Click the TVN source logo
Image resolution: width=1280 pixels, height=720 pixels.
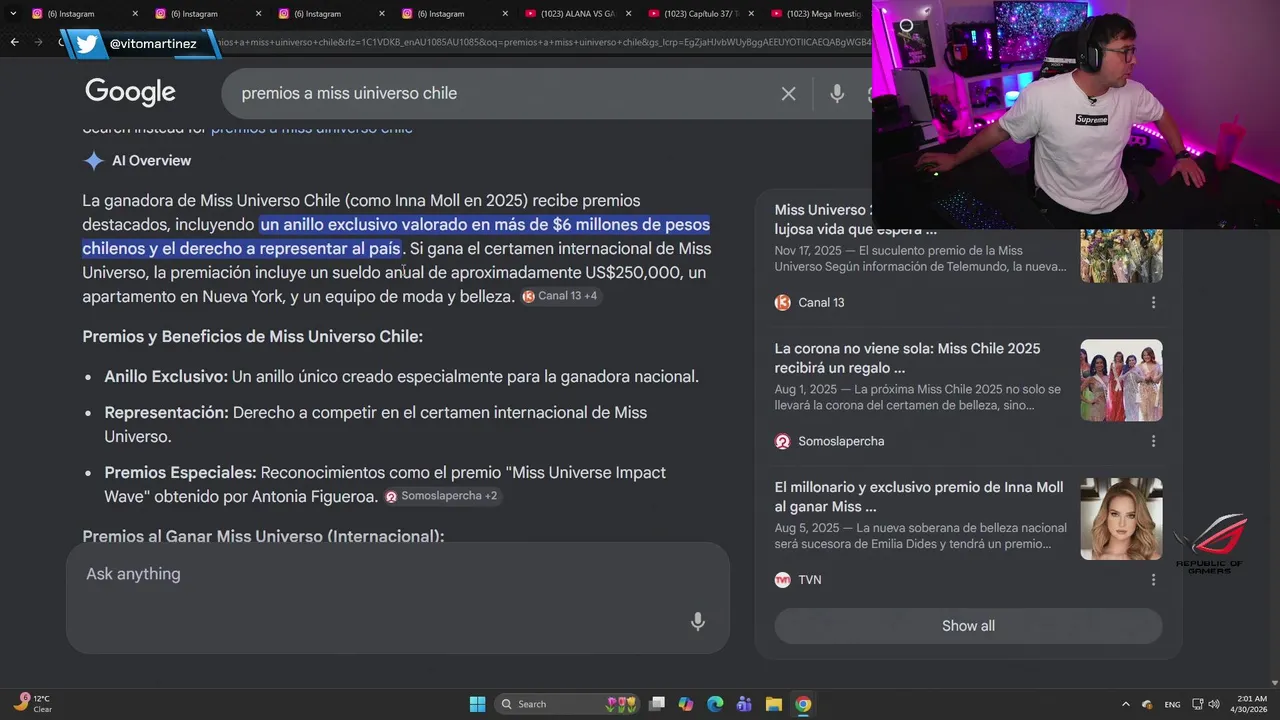point(782,580)
